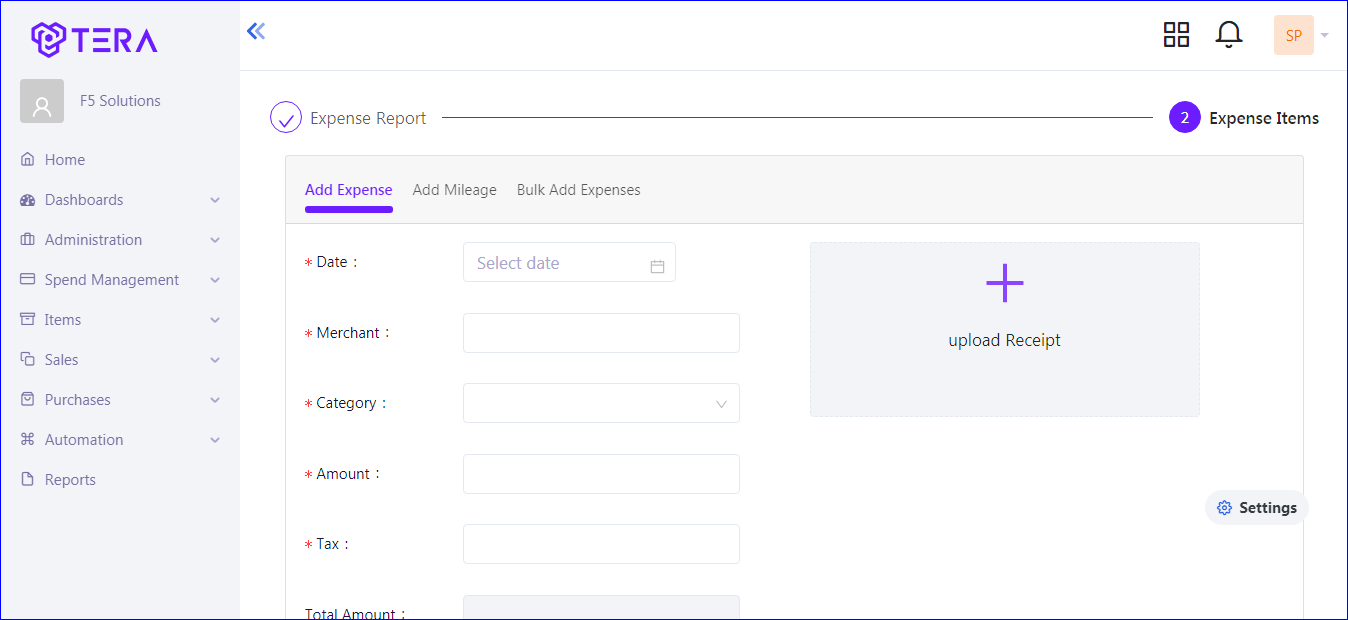Click the calendar icon in Date field
Screen dimensions: 1348x620
point(657,266)
